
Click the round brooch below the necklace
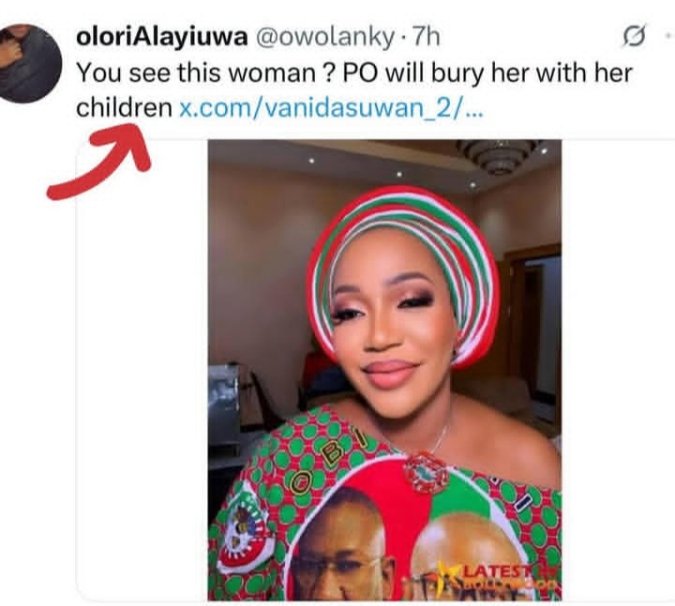[x=427, y=470]
